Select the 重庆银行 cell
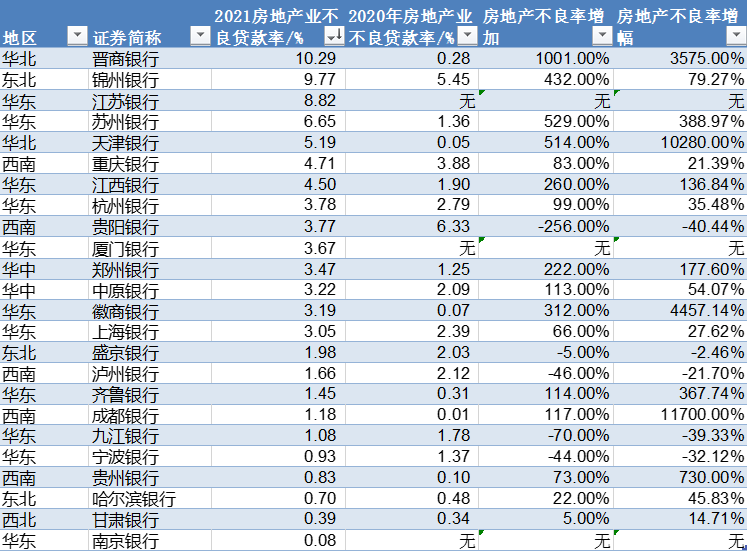Image resolution: width=747 pixels, height=554 pixels. click(x=150, y=163)
